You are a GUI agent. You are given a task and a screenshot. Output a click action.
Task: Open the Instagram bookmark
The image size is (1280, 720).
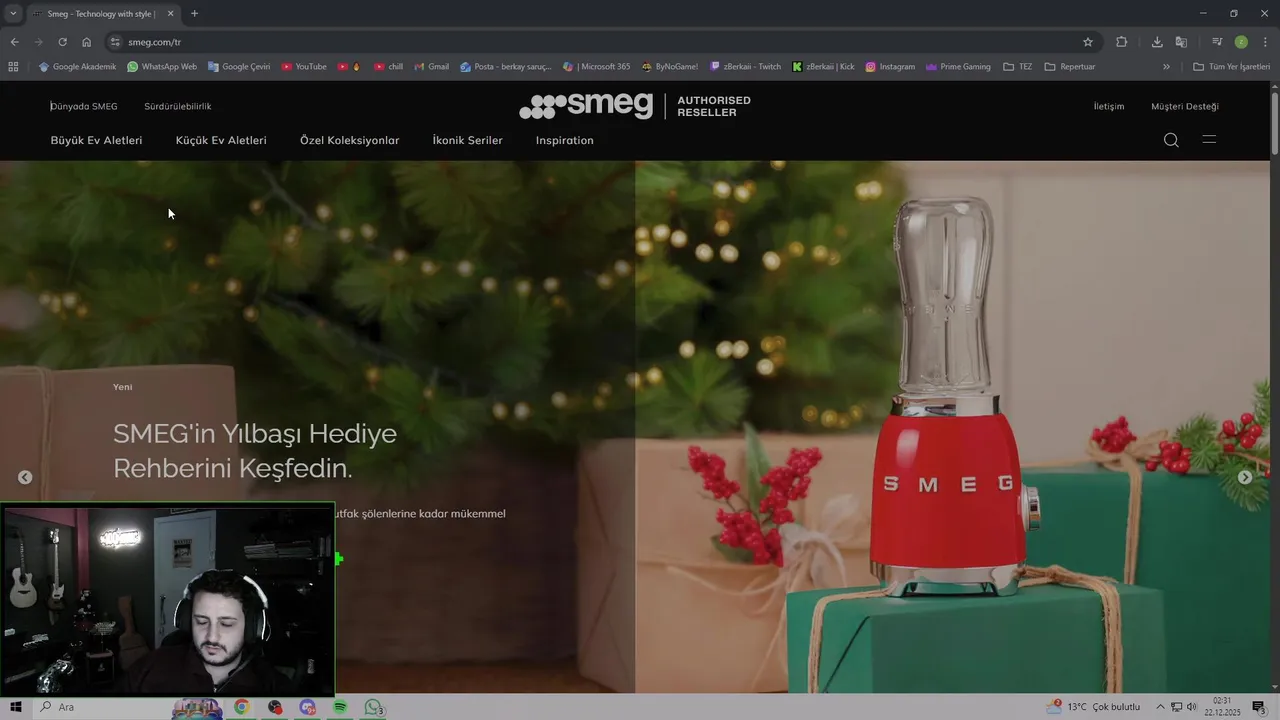tap(890, 67)
